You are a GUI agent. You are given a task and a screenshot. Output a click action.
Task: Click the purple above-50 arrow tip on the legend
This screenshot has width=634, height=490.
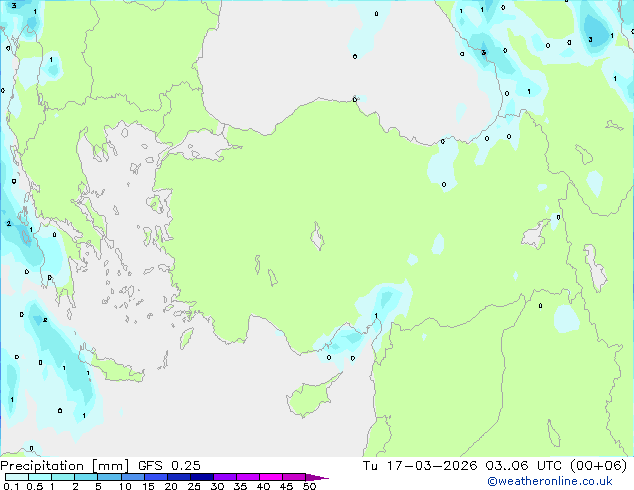click(x=317, y=477)
